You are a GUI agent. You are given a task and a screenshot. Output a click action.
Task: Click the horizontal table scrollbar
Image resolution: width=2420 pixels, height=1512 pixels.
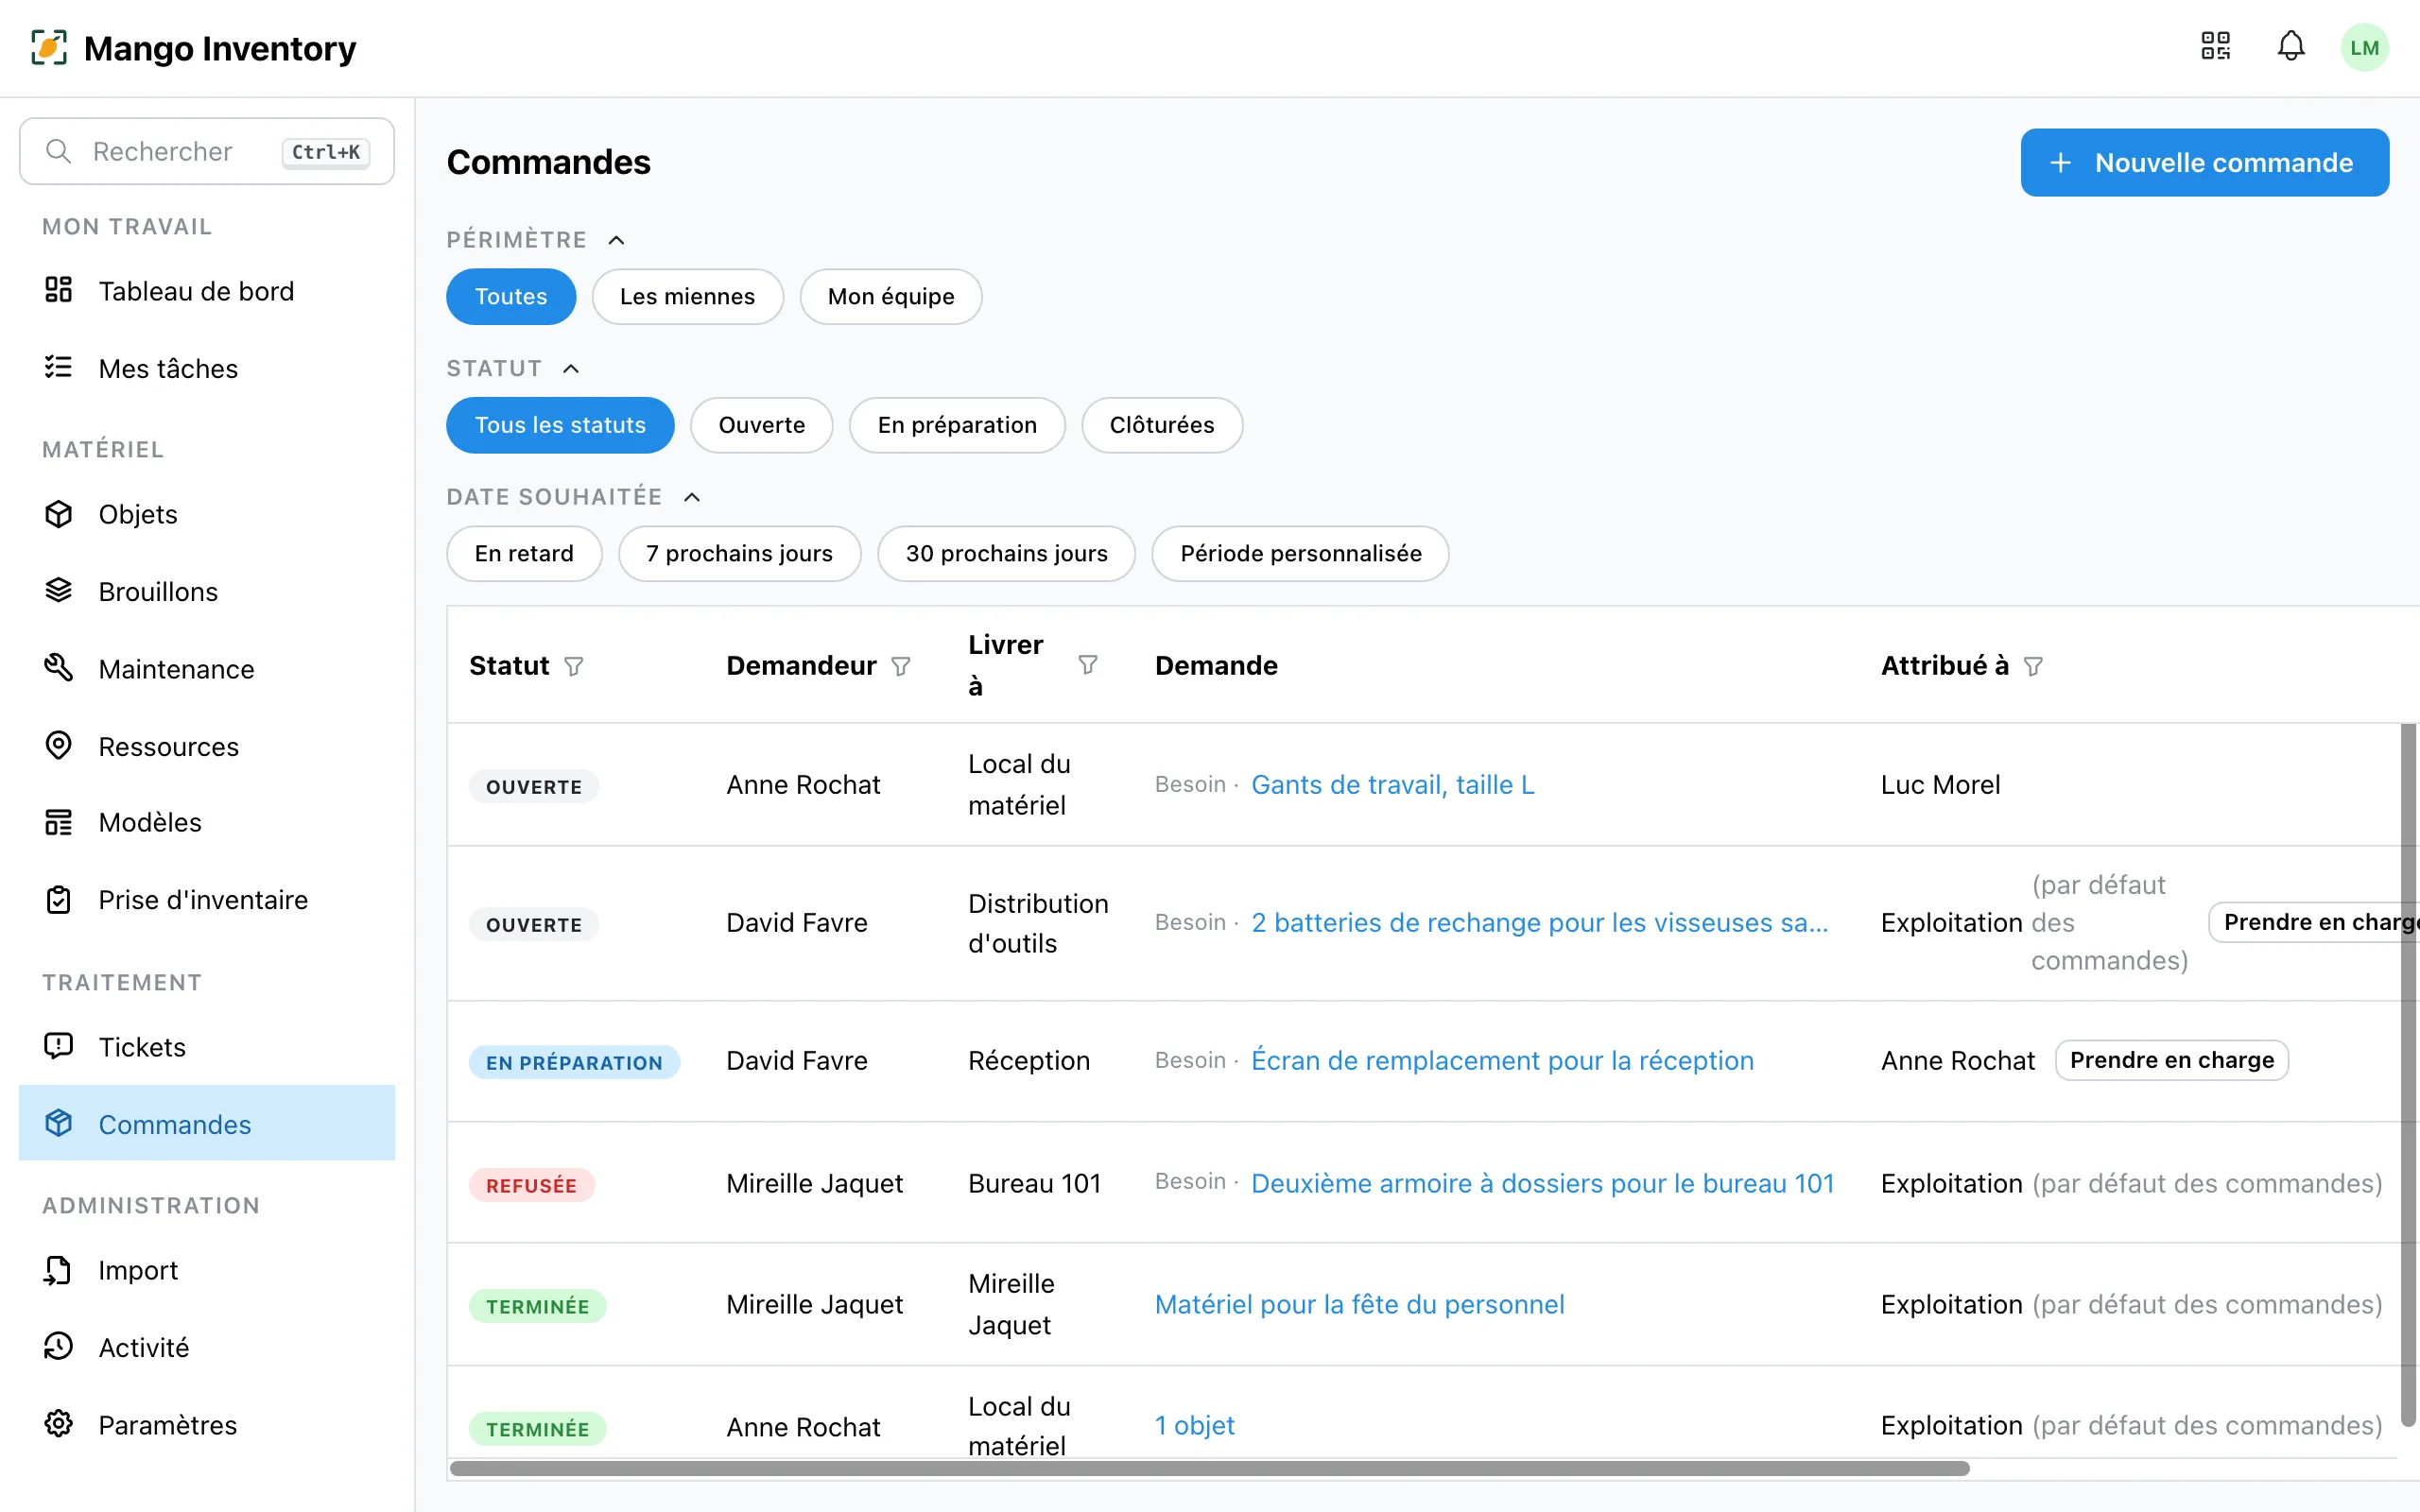point(1210,1468)
